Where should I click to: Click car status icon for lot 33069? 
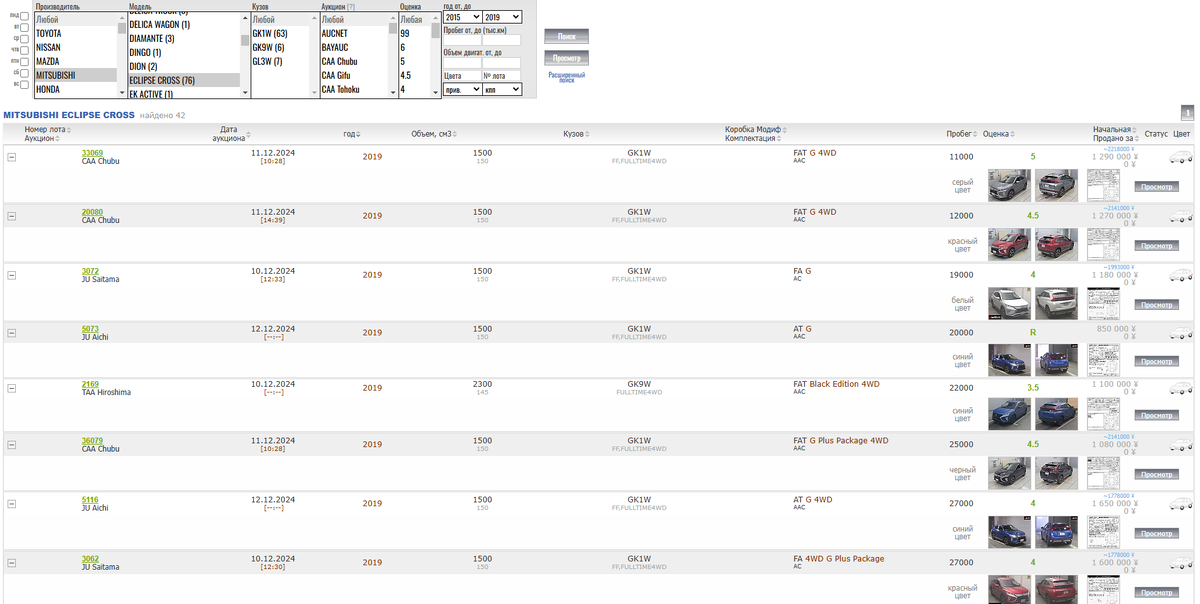pos(1180,157)
